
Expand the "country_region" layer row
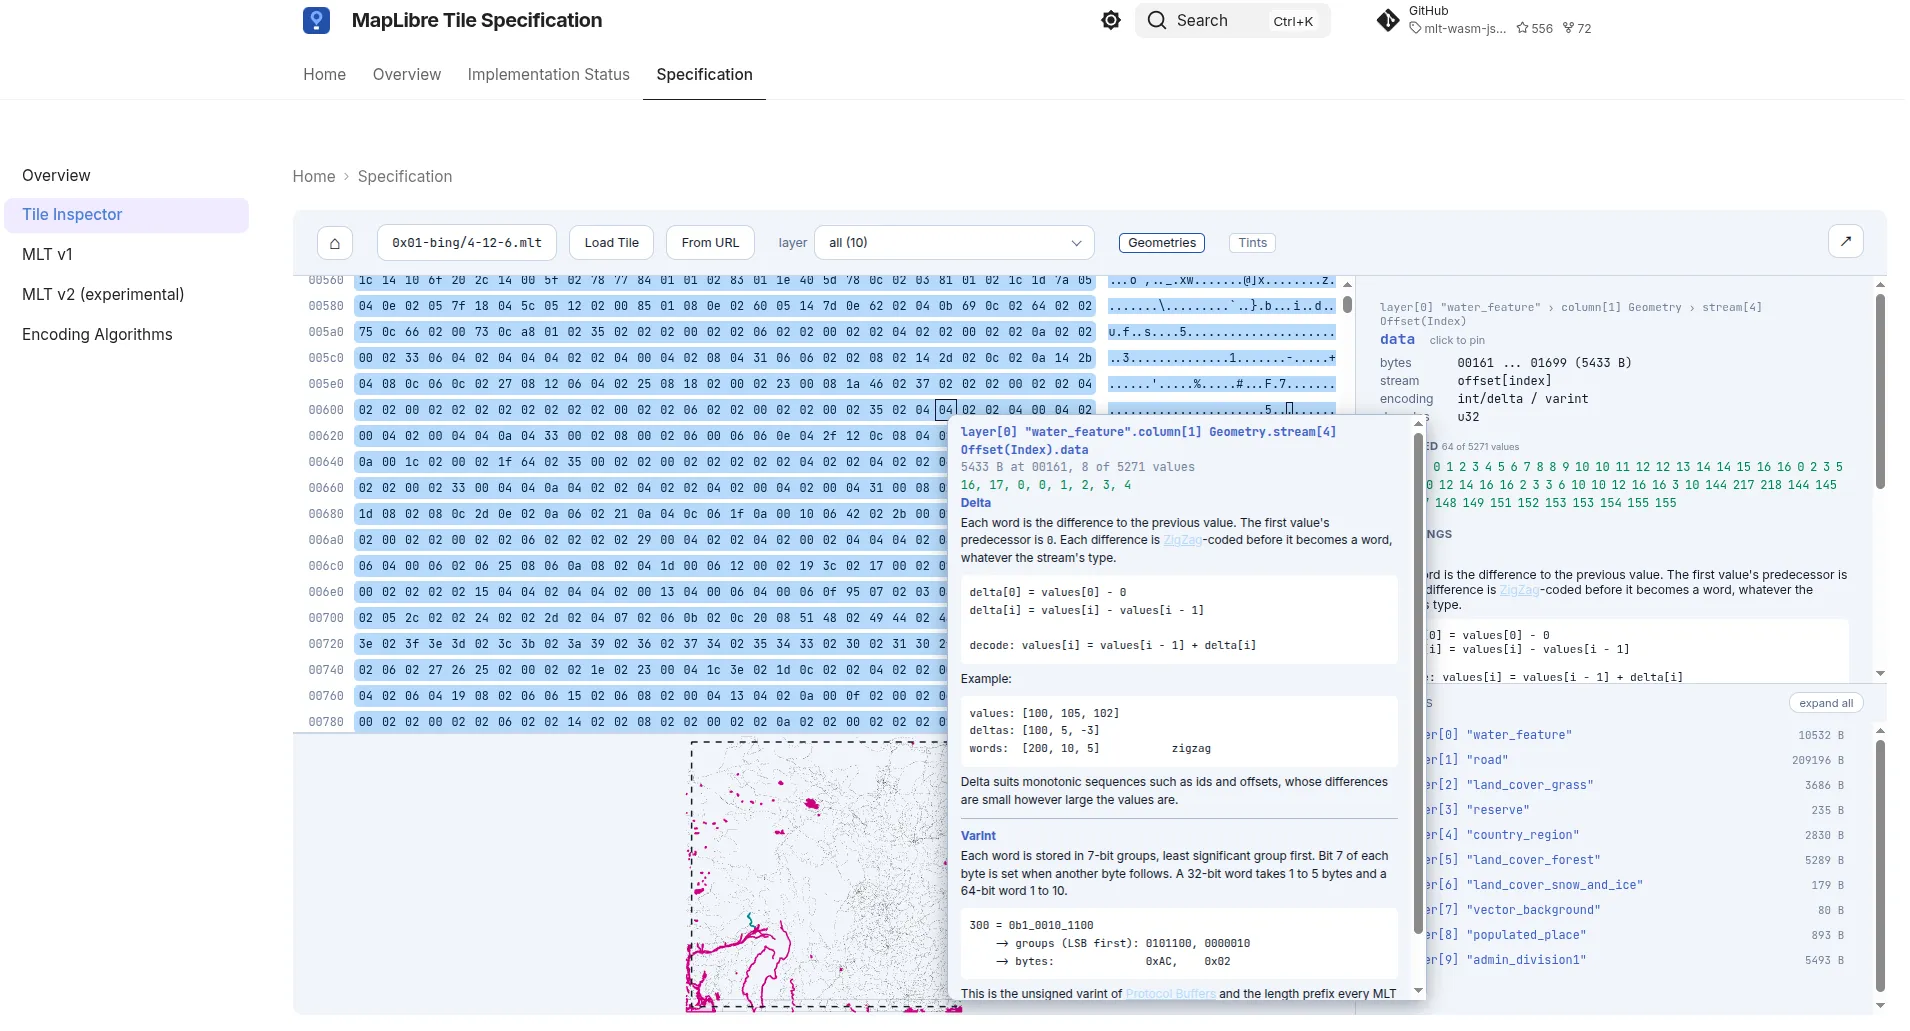[1636, 835]
